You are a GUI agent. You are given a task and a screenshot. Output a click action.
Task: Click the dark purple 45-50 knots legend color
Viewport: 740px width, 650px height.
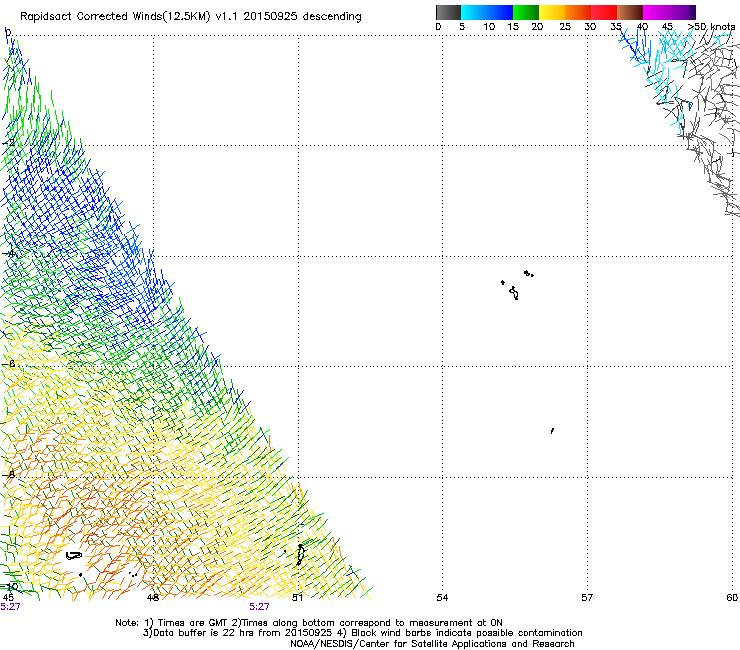click(x=682, y=12)
